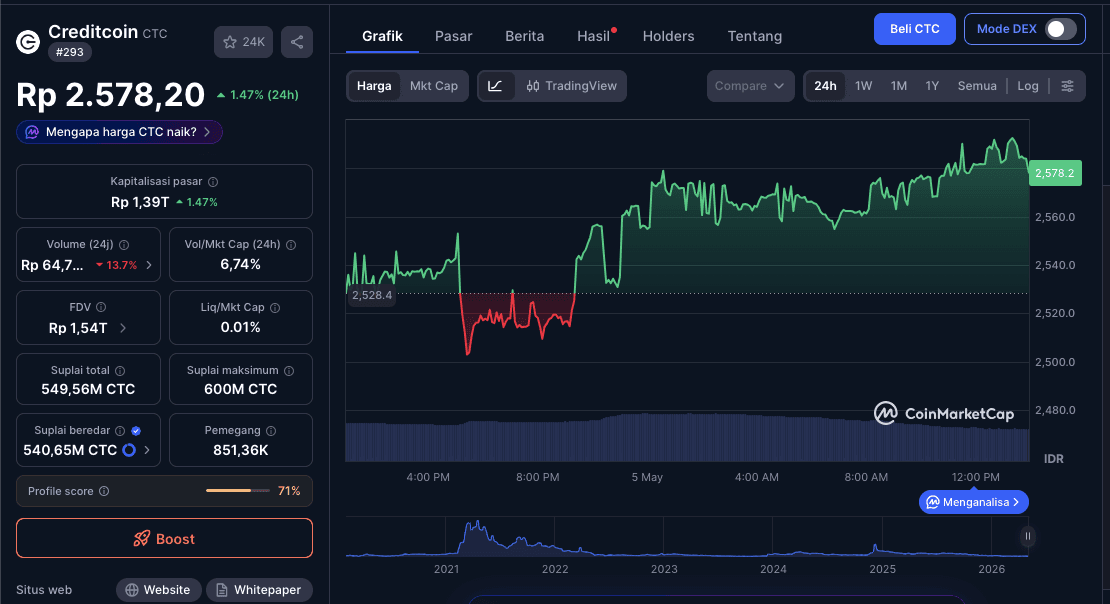Click the share icon button

pos(297,42)
